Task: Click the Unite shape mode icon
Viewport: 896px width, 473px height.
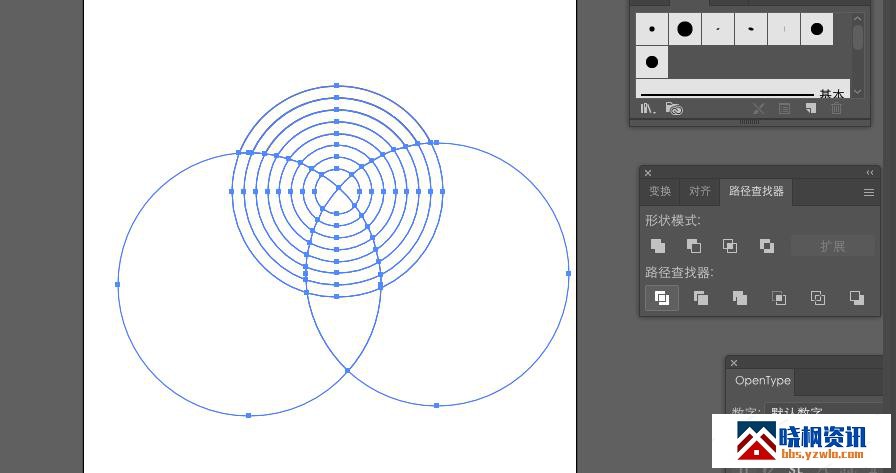Action: click(658, 246)
